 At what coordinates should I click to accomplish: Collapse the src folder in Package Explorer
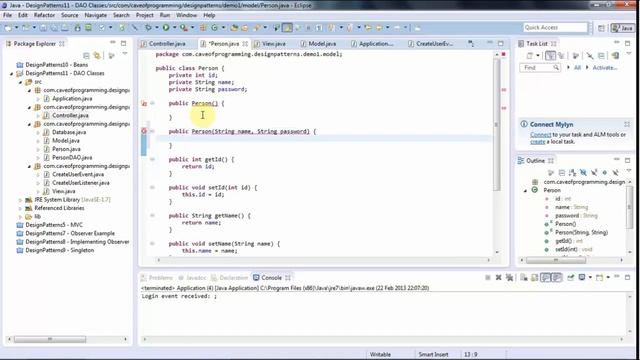coord(20,82)
